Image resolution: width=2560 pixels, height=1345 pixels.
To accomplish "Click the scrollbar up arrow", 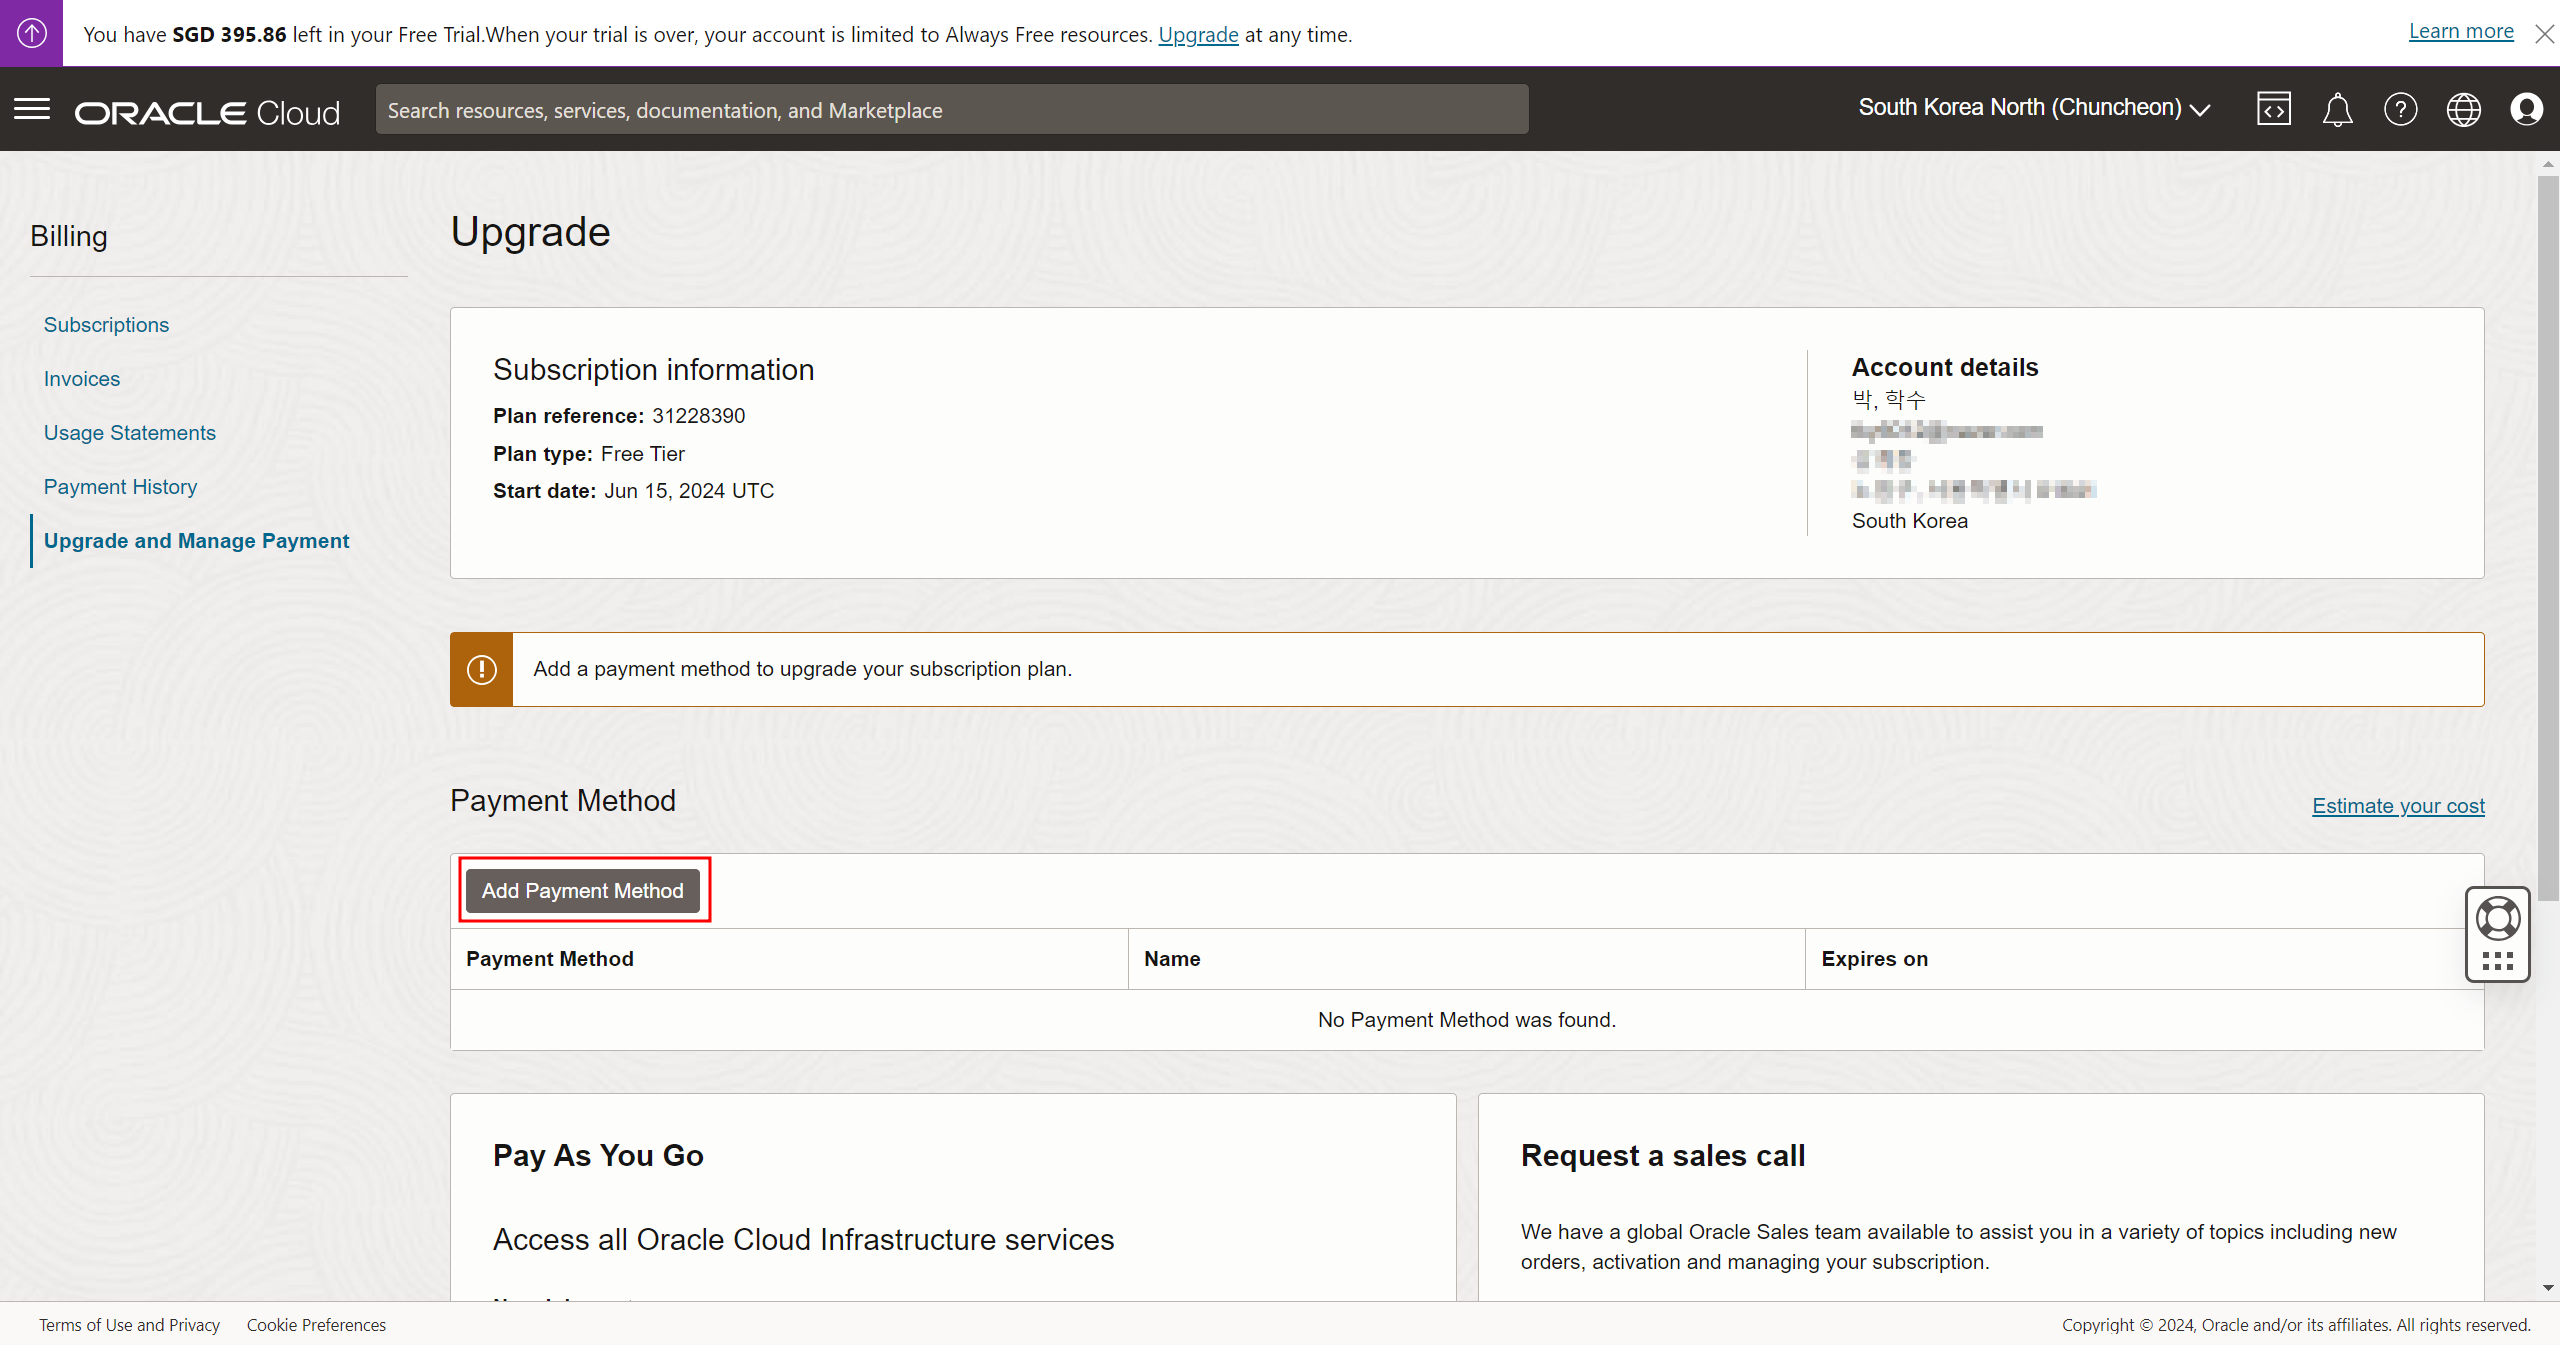I will (2548, 163).
